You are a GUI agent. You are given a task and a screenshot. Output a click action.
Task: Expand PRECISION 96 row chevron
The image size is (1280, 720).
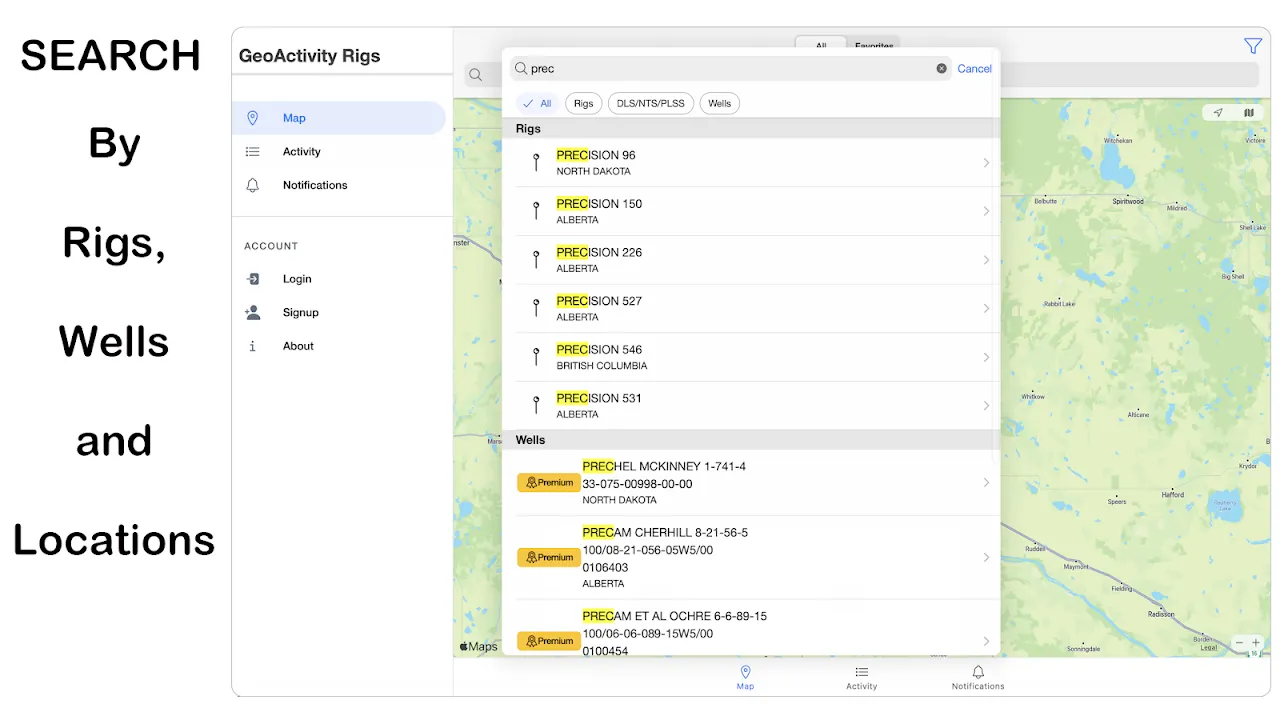click(986, 162)
